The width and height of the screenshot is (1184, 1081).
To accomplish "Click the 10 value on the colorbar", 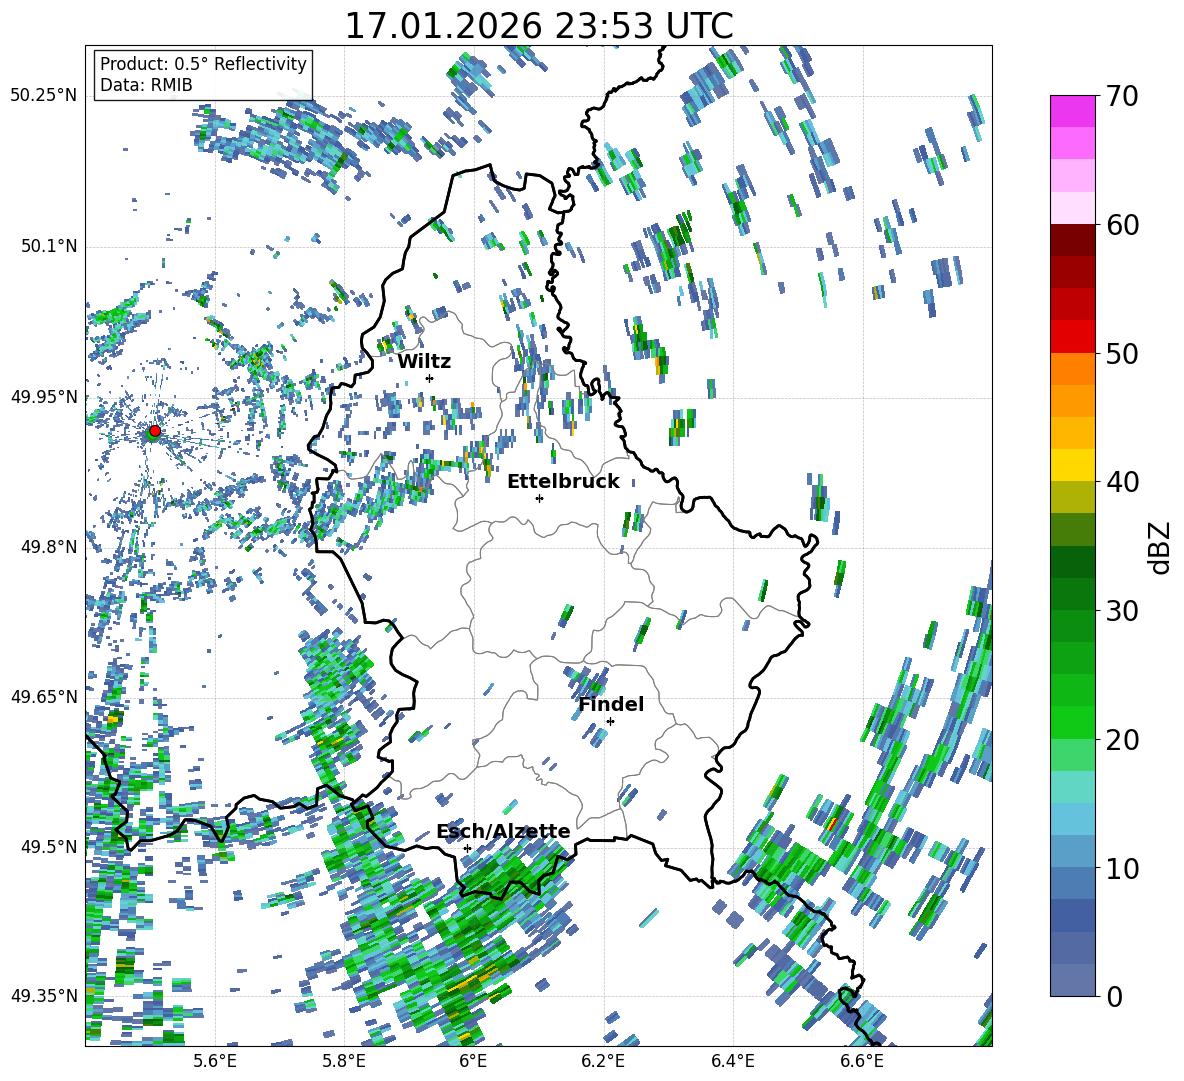I will [1122, 868].
